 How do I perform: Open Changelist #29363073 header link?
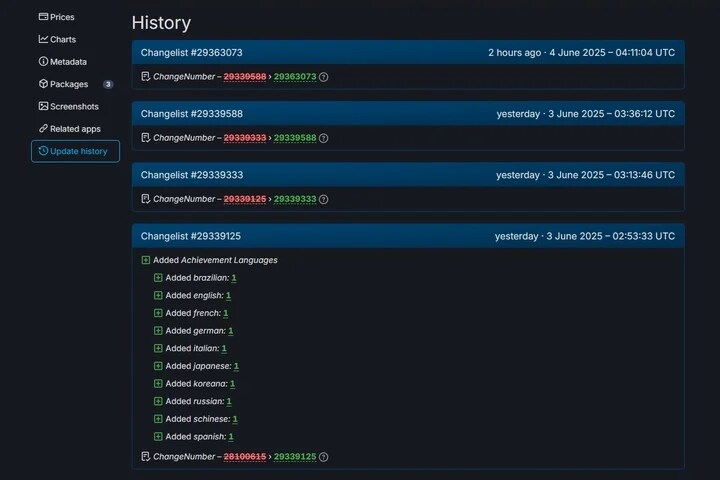coord(191,53)
